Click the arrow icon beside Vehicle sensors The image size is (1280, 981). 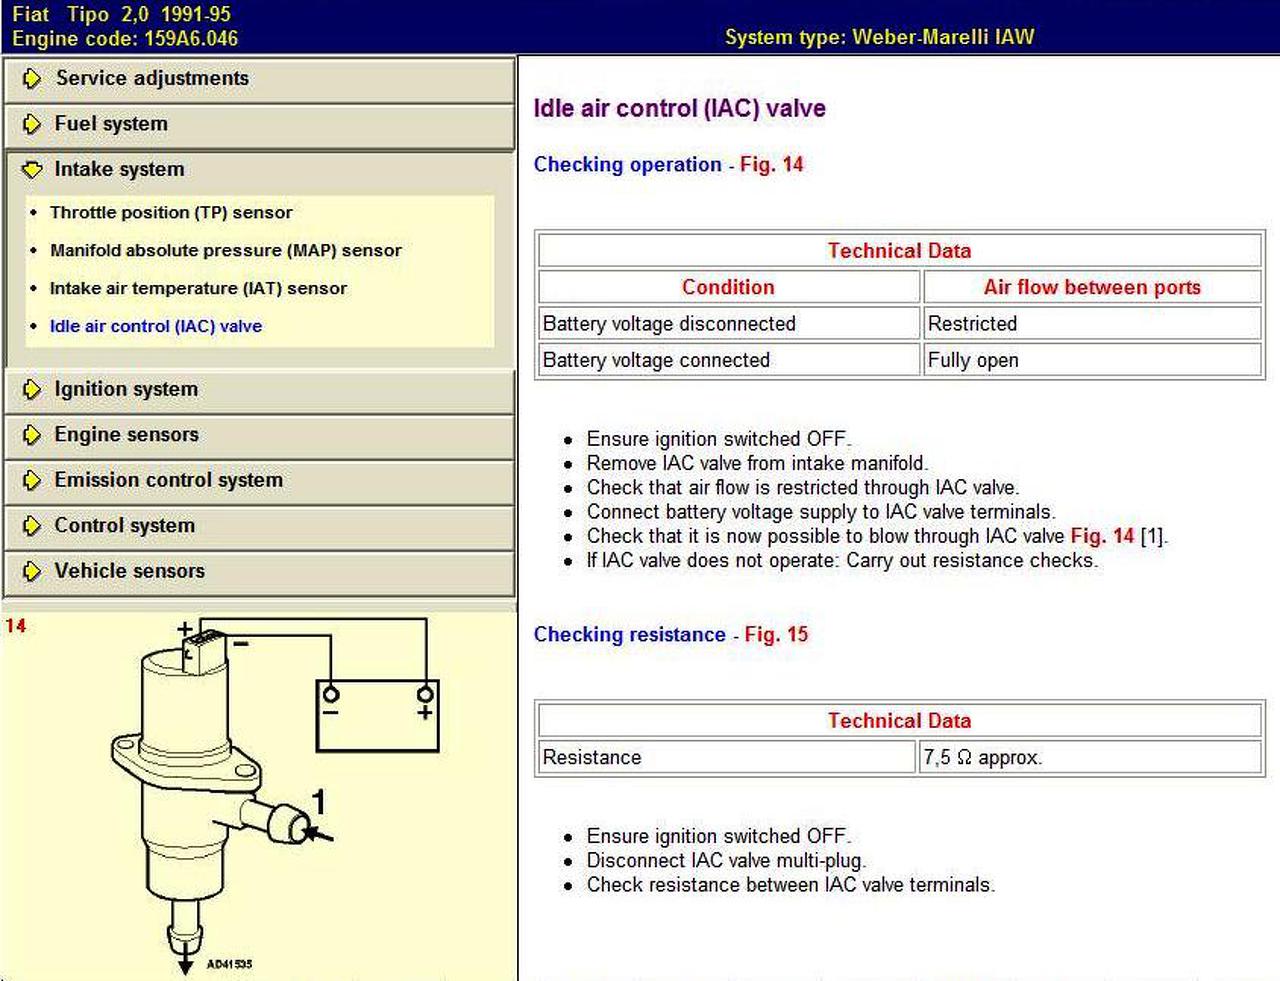[x=32, y=571]
